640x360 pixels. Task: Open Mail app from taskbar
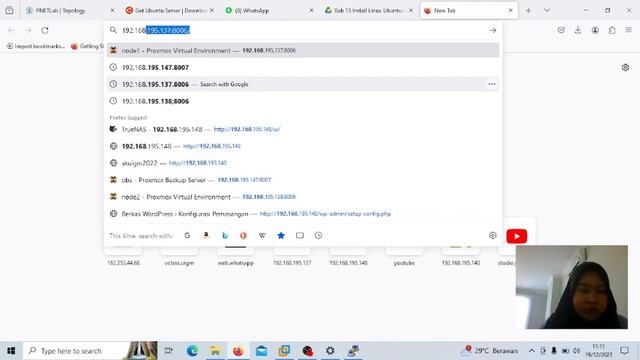coord(261,351)
